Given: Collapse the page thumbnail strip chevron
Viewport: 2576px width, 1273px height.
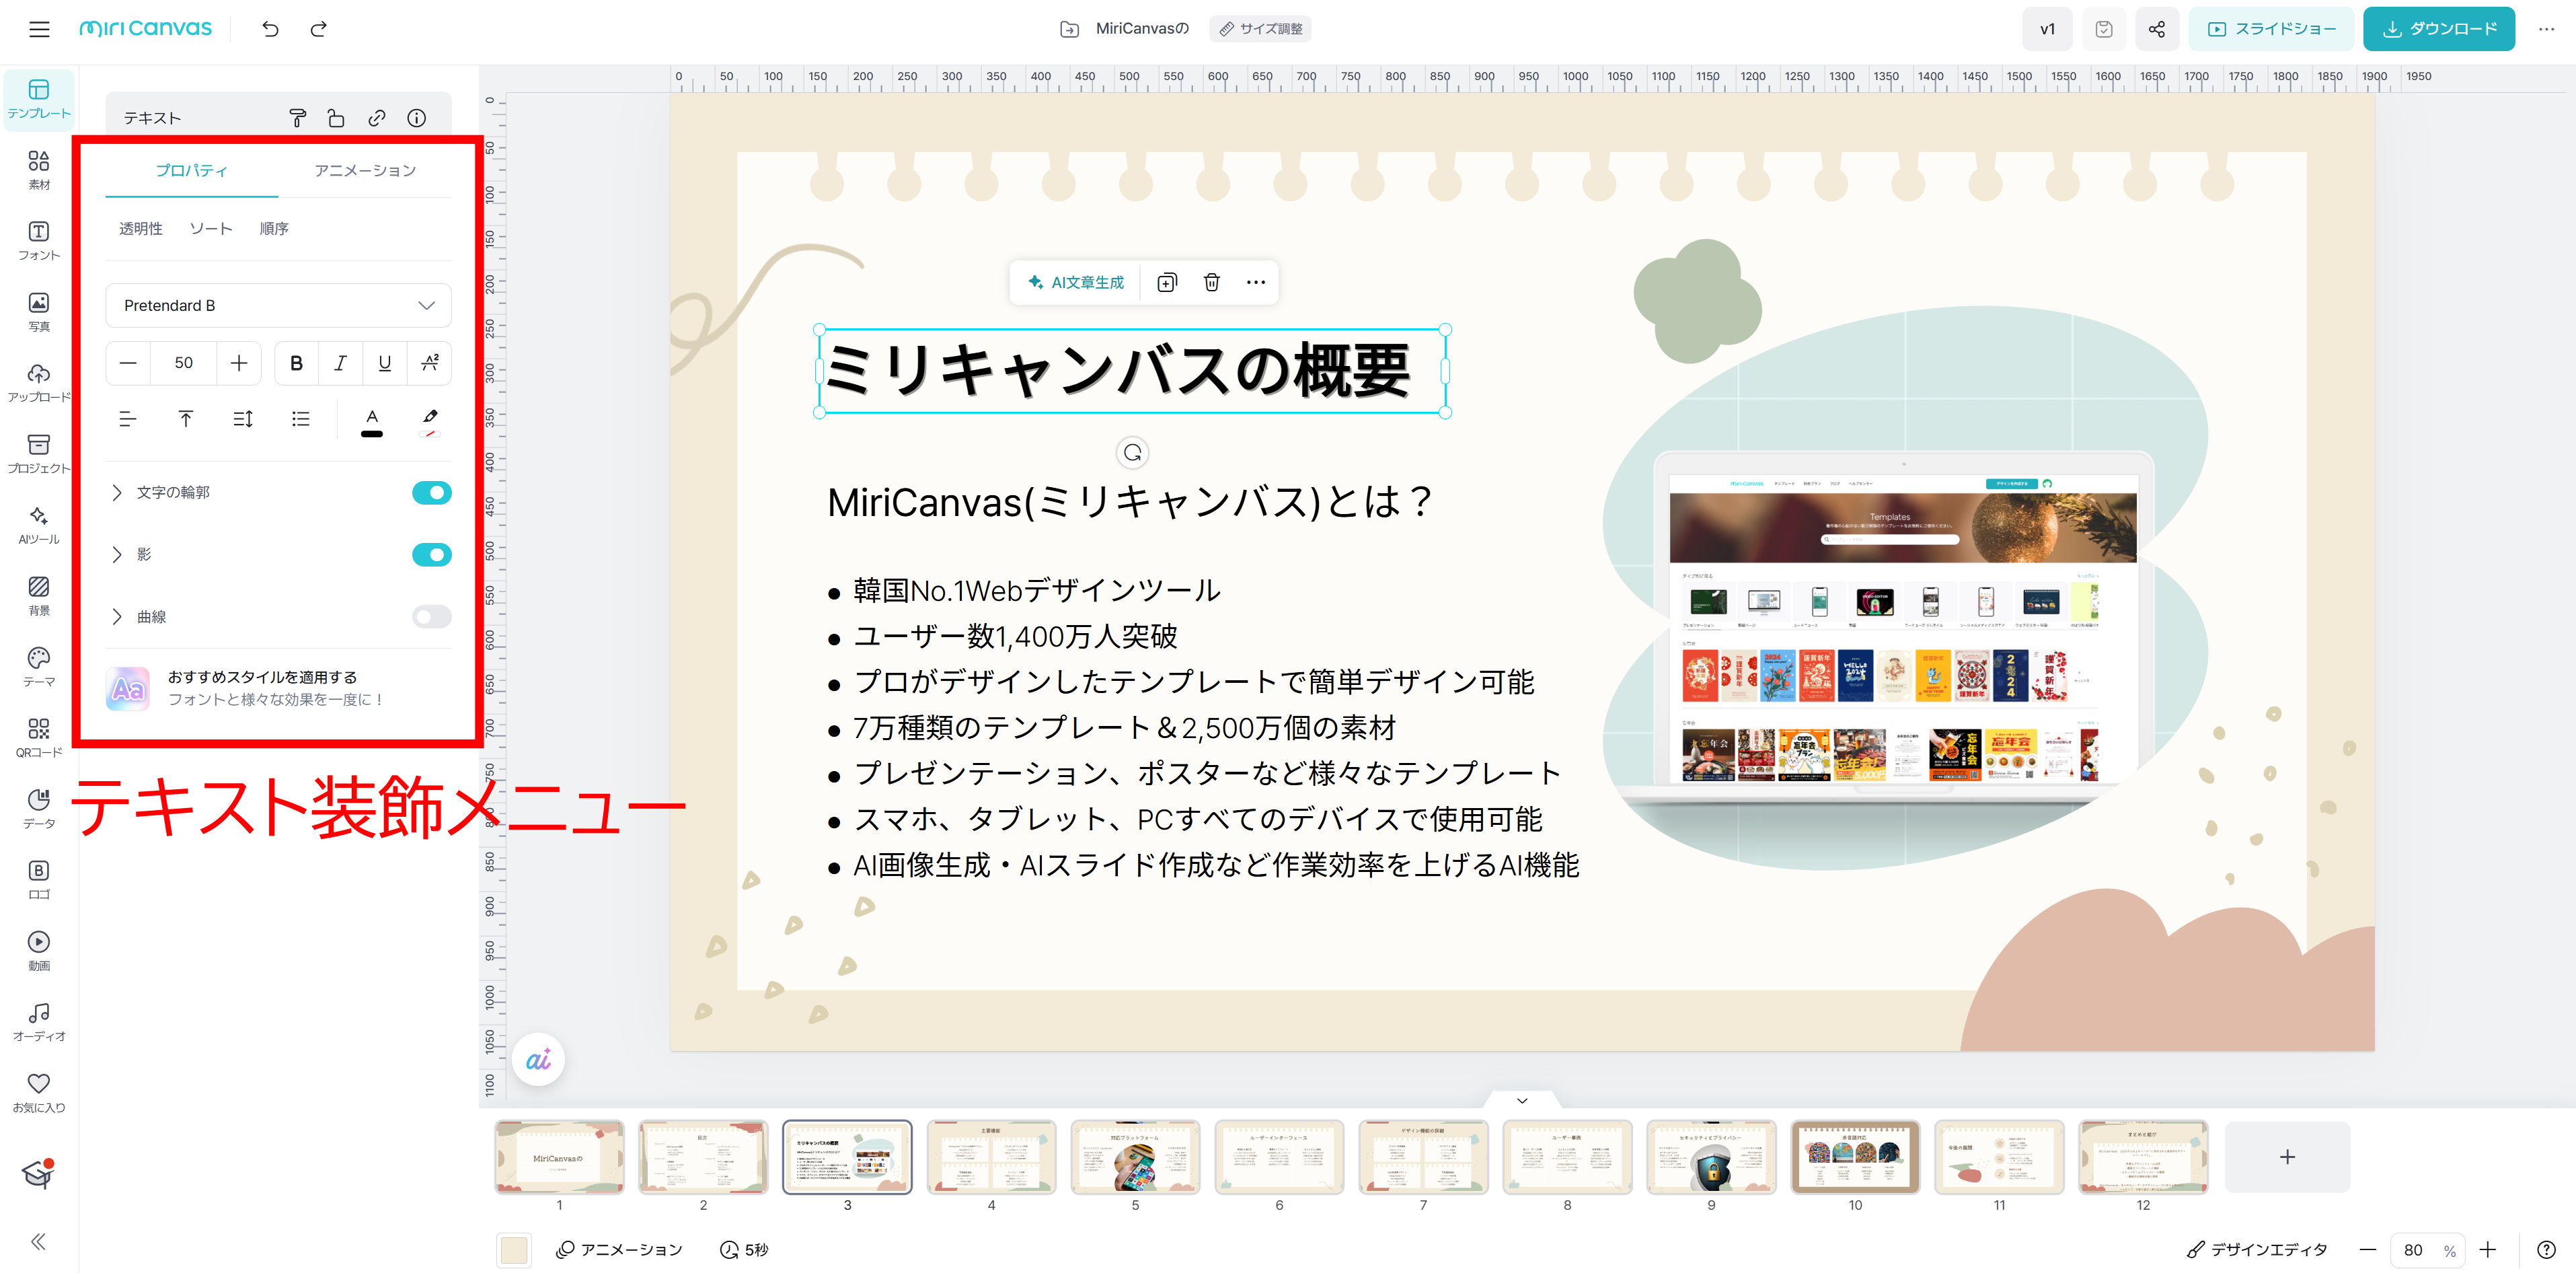Looking at the screenshot, I should 1521,1100.
